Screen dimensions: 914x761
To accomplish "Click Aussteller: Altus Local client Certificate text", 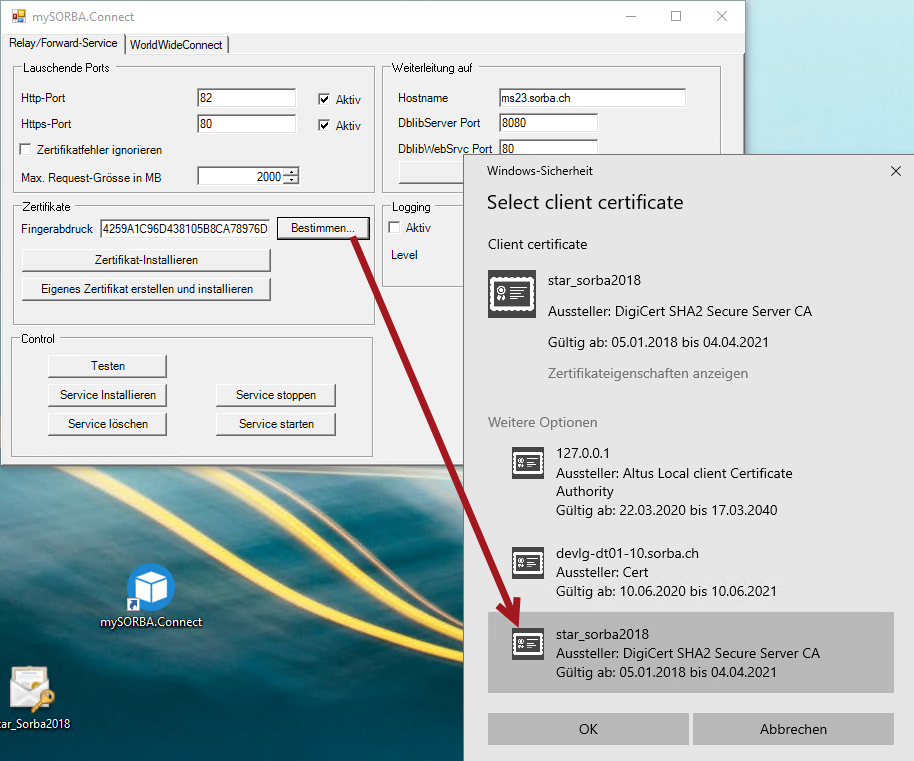I will (x=674, y=482).
